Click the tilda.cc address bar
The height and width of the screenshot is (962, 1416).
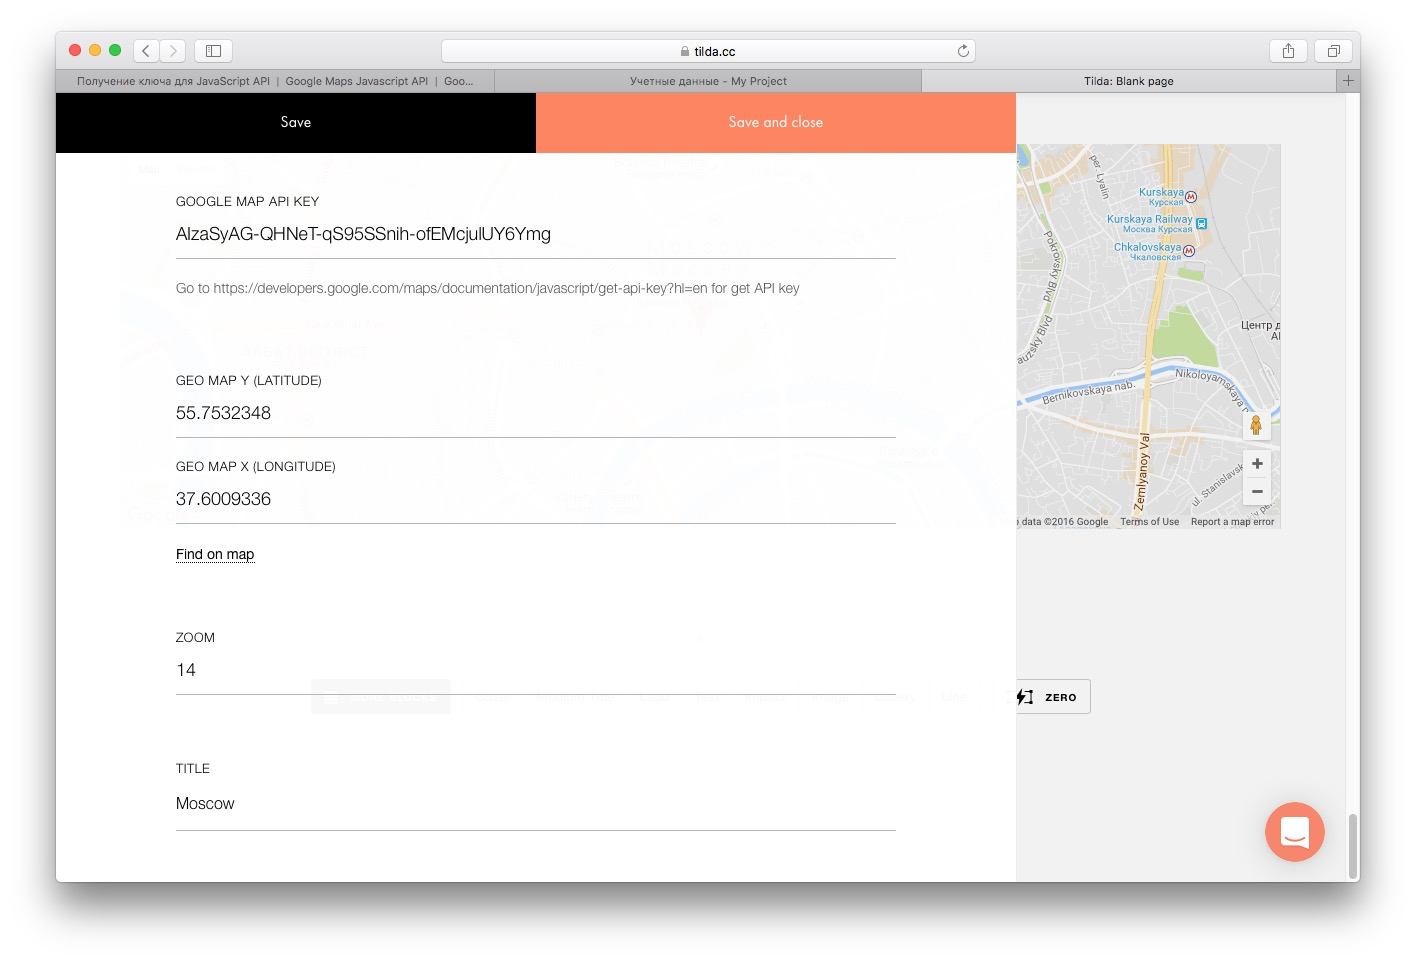pyautogui.click(x=708, y=51)
